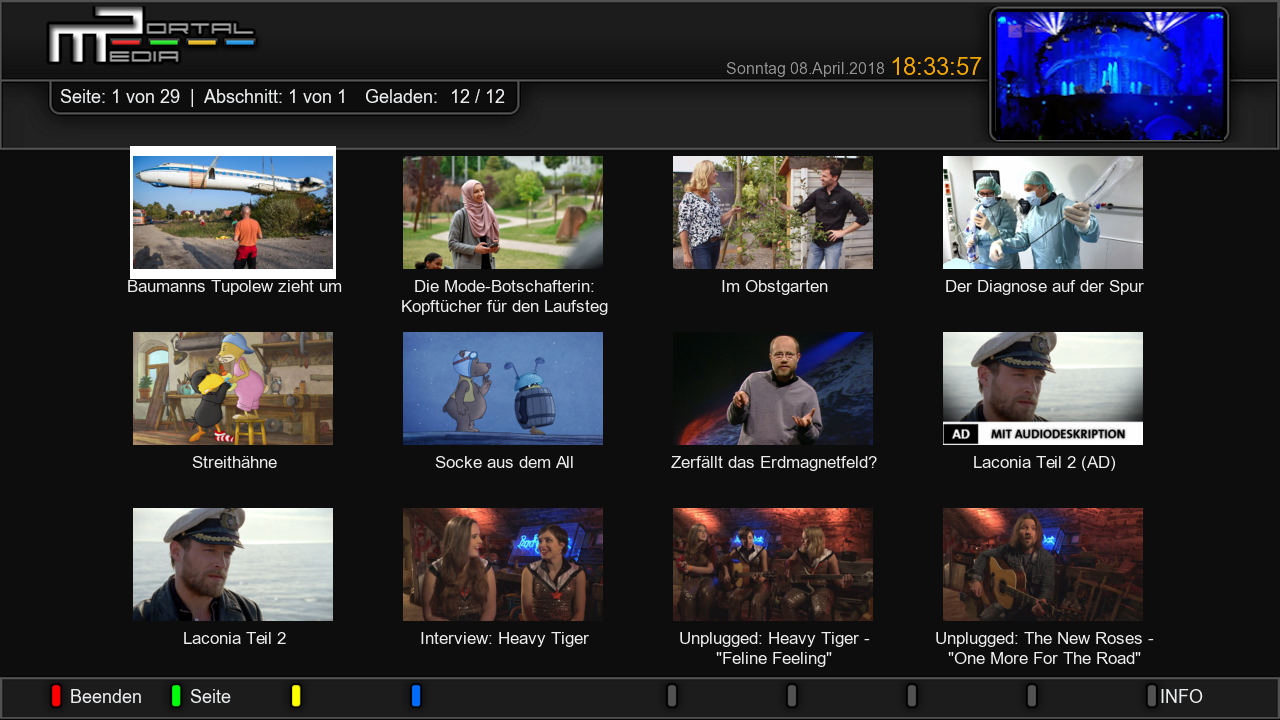Open Socke aus dem All thumbnail
The width and height of the screenshot is (1280, 720).
click(503, 388)
